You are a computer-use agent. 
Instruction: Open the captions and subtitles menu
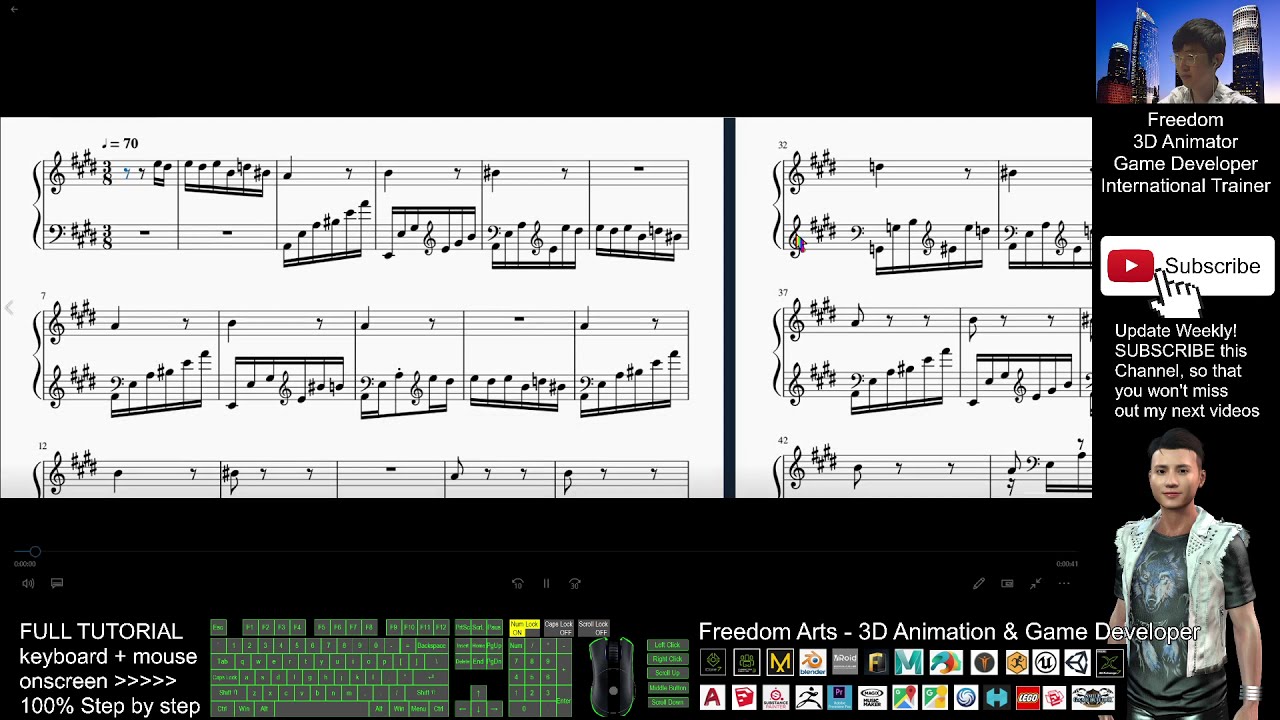pyautogui.click(x=57, y=583)
